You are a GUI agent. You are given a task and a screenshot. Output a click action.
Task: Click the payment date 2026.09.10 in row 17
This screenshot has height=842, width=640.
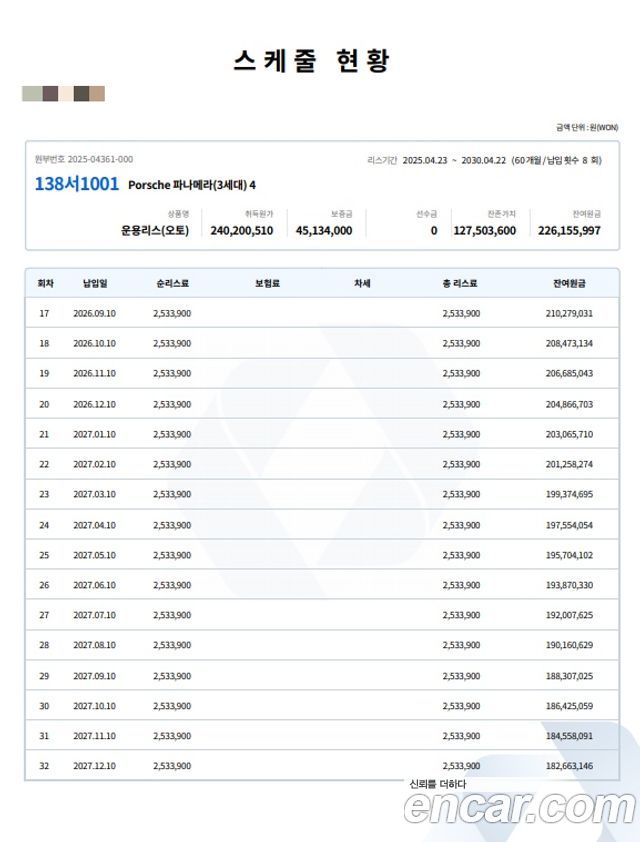point(94,313)
